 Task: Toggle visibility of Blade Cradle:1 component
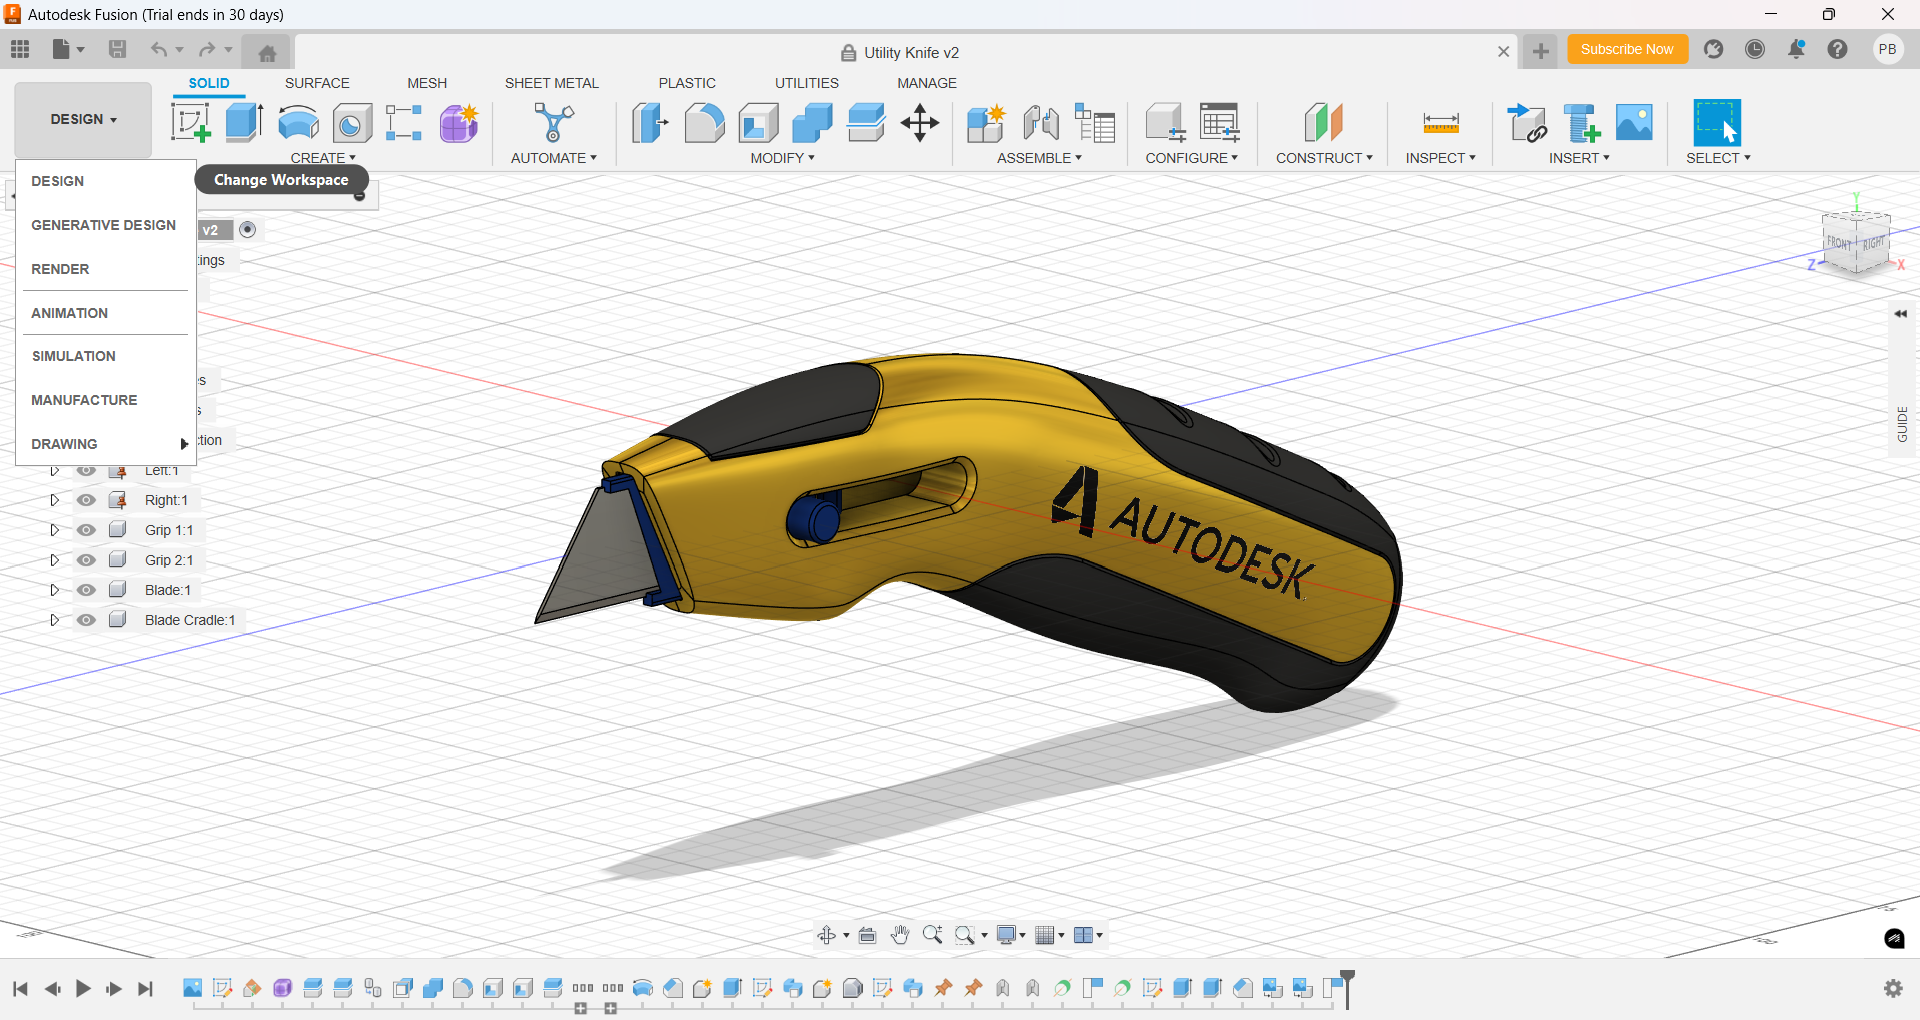87,620
